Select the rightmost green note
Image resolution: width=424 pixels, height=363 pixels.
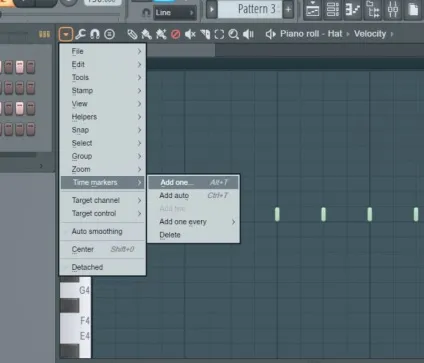point(416,214)
